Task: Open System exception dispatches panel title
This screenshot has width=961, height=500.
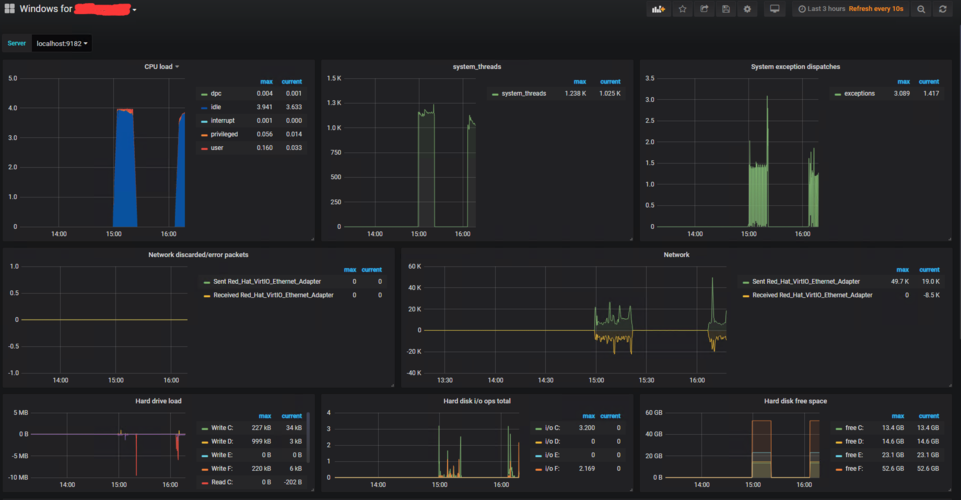Action: (x=795, y=67)
